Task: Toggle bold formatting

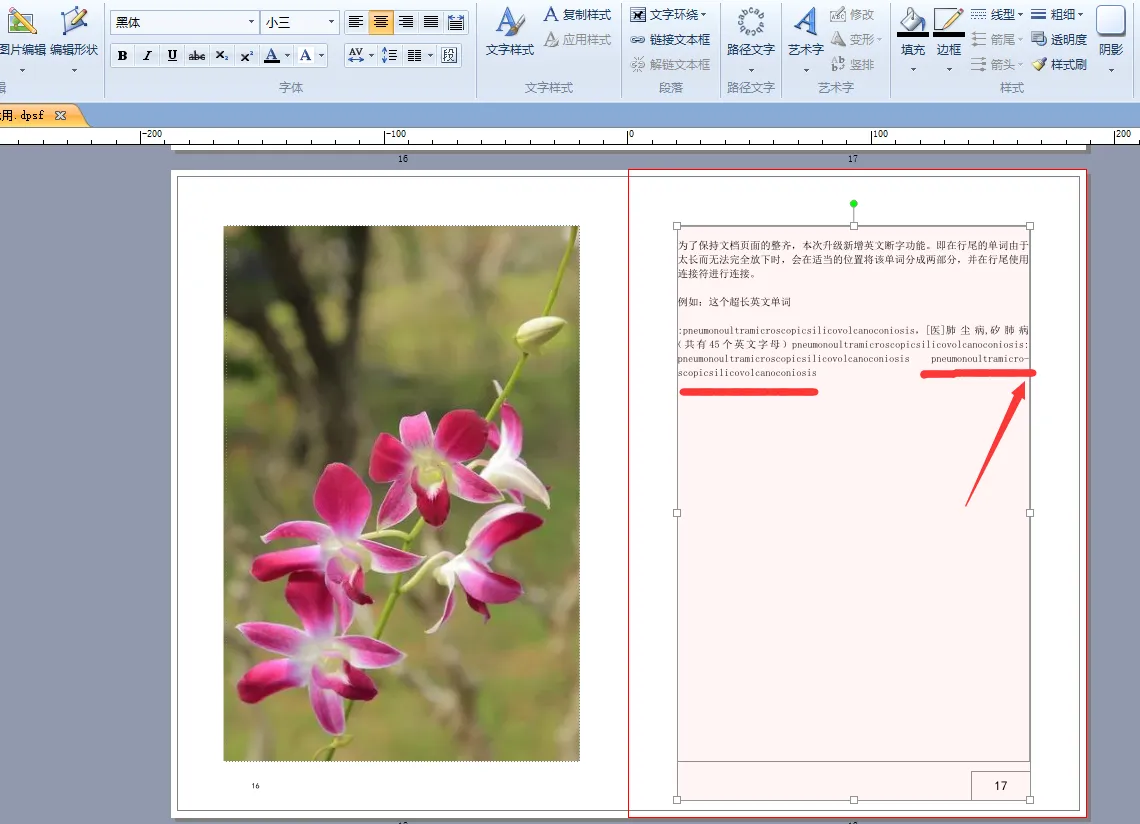Action: click(x=122, y=56)
